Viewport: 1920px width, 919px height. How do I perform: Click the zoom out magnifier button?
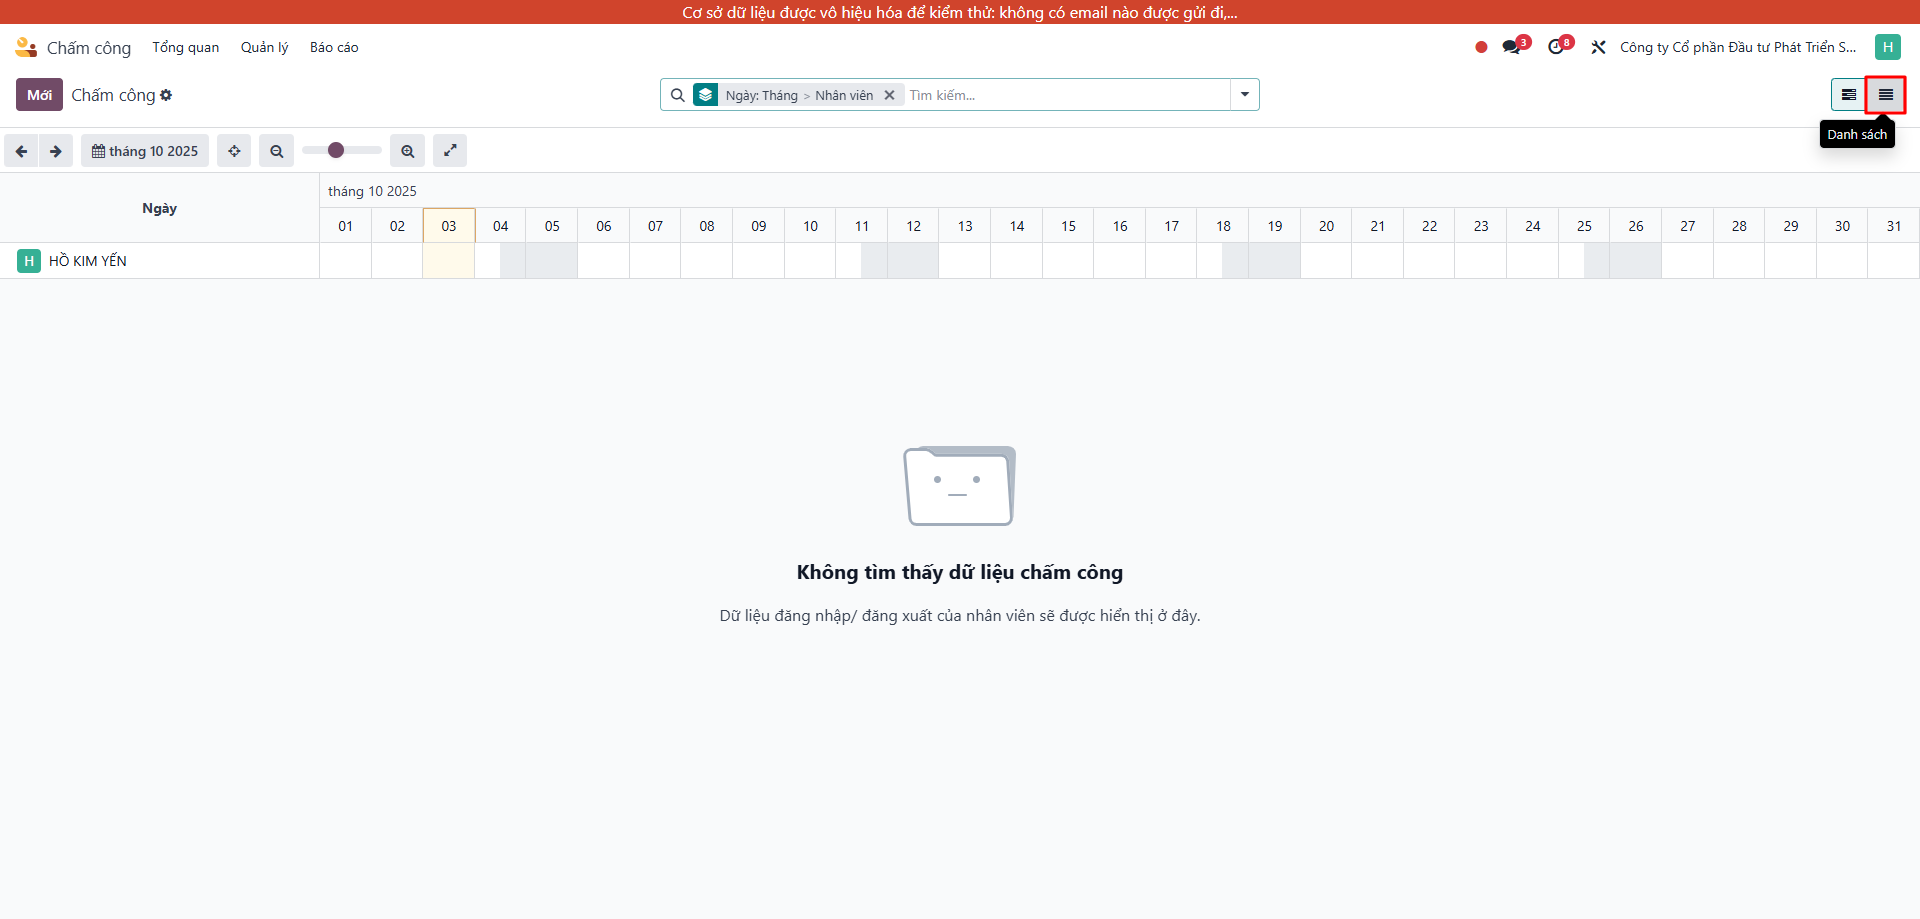pos(277,151)
